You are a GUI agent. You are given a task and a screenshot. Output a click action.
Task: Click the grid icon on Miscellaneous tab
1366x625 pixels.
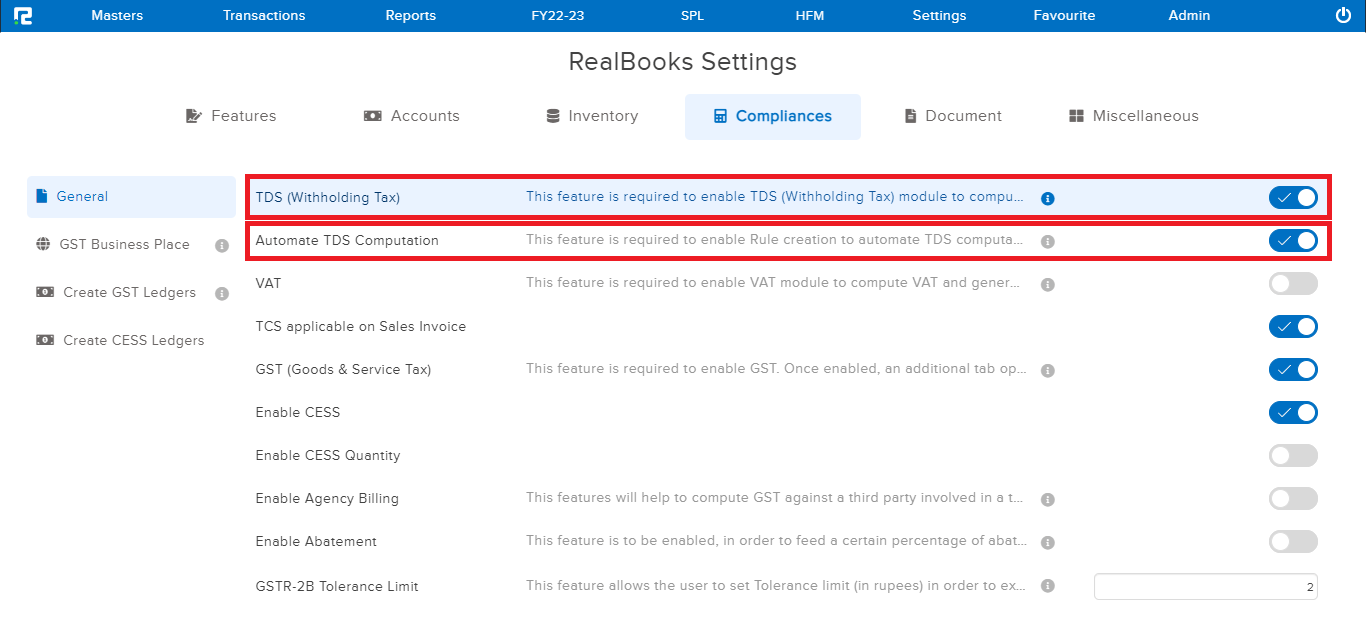click(x=1076, y=115)
